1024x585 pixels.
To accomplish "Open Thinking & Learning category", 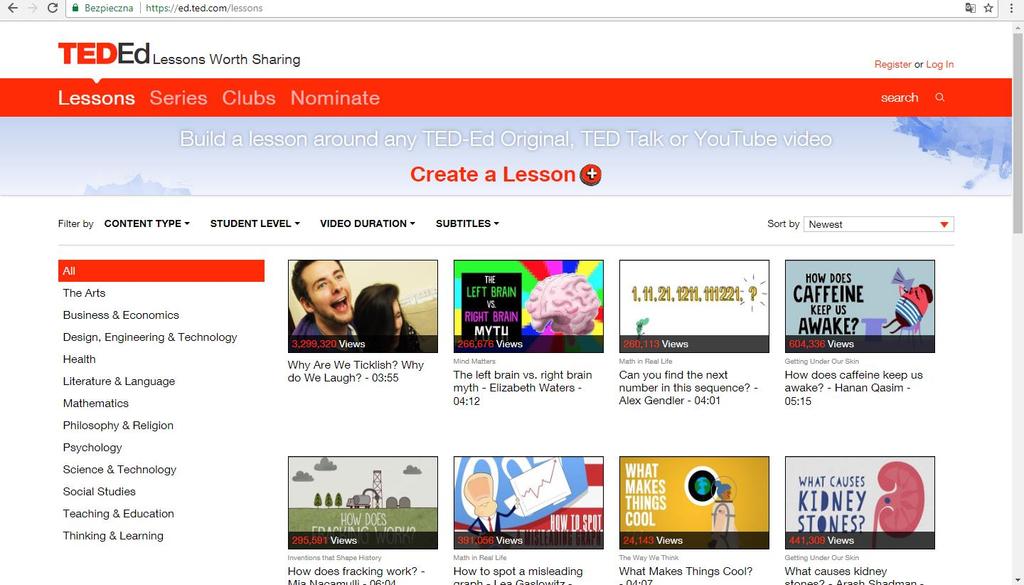I will point(113,536).
